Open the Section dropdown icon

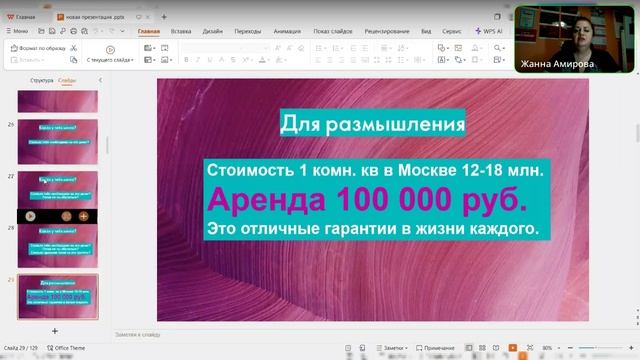(166, 60)
